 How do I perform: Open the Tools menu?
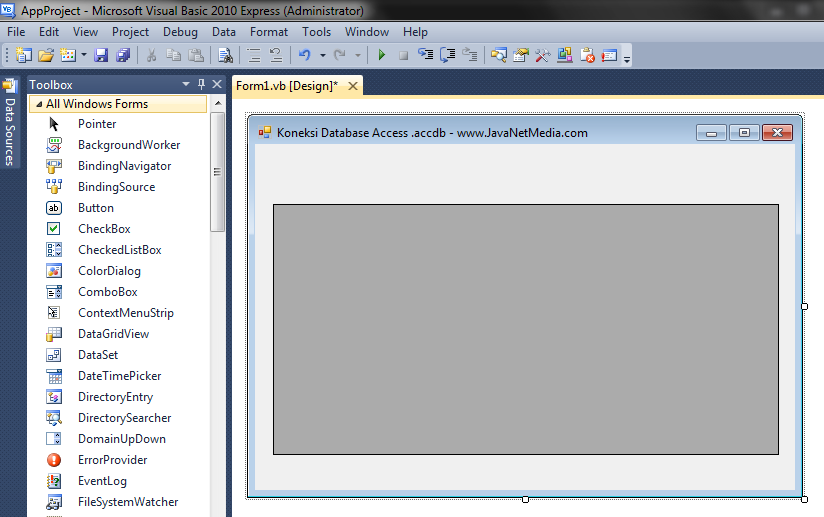(316, 32)
